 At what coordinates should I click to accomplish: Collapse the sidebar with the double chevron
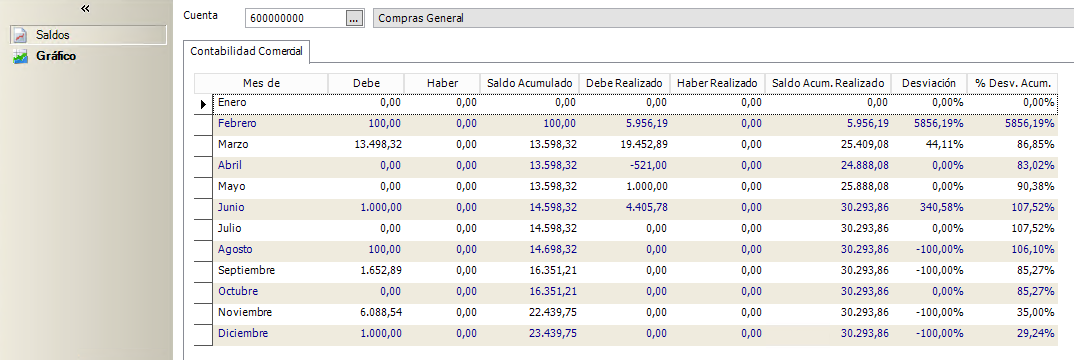pyautogui.click(x=86, y=9)
